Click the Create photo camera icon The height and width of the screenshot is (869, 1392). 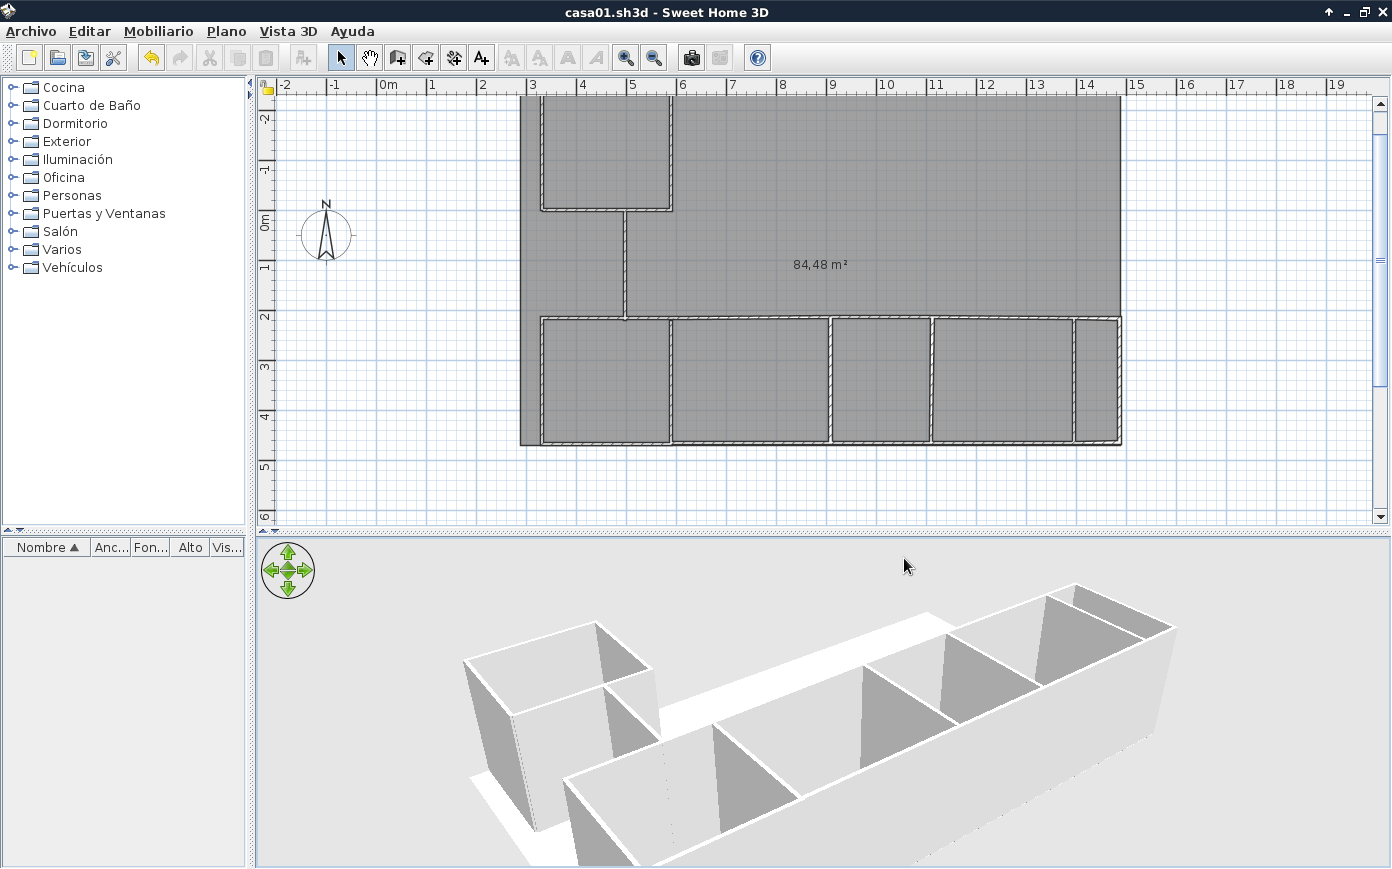(691, 58)
